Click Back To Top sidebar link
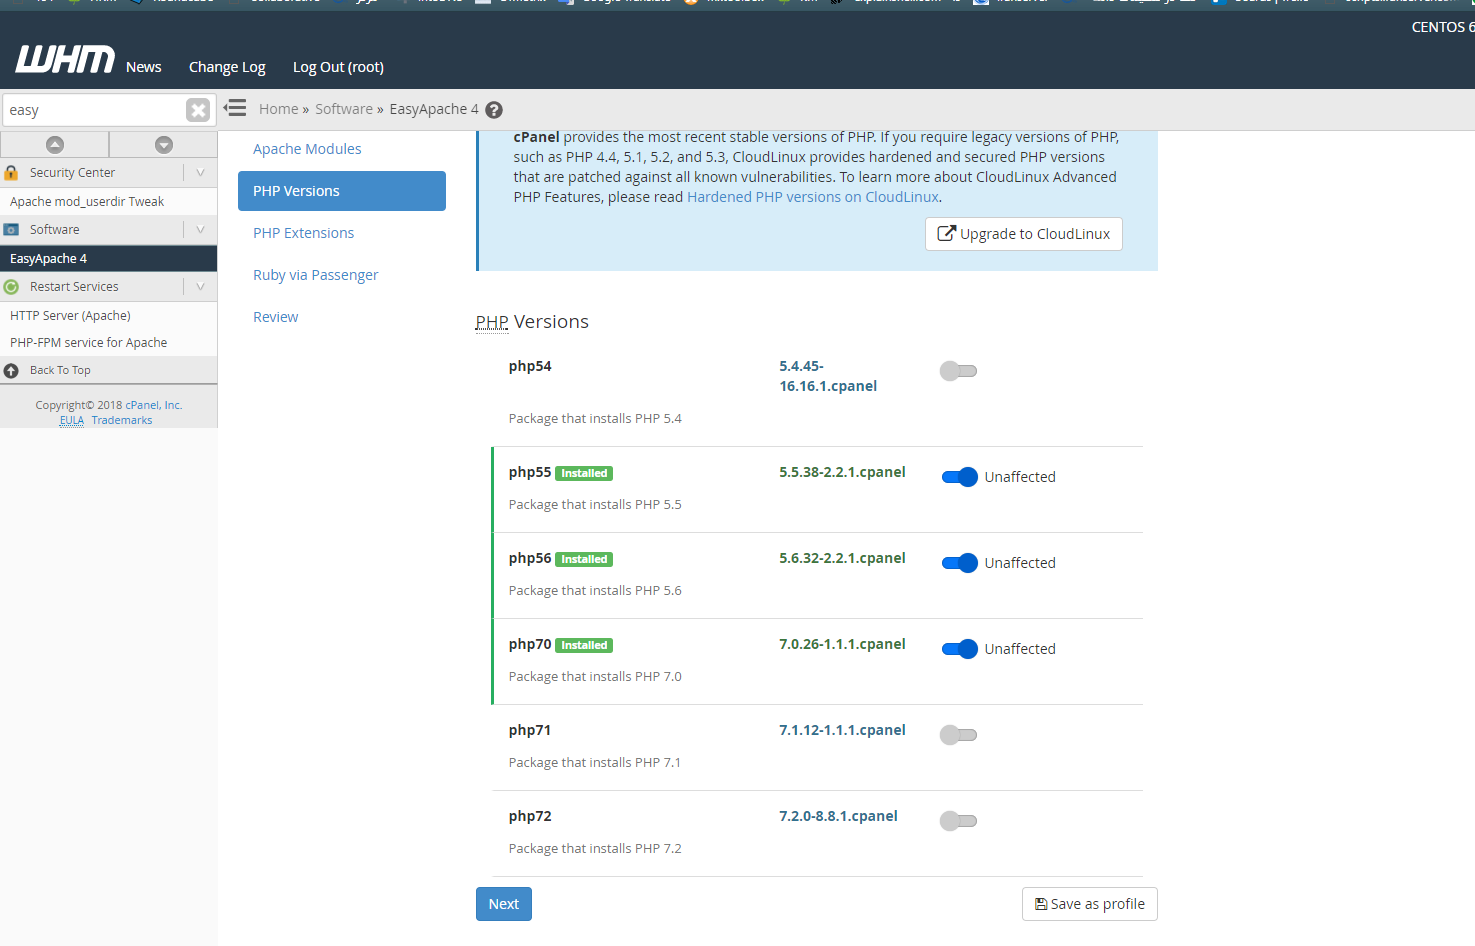Viewport: 1475px width, 946px height. pyautogui.click(x=60, y=371)
